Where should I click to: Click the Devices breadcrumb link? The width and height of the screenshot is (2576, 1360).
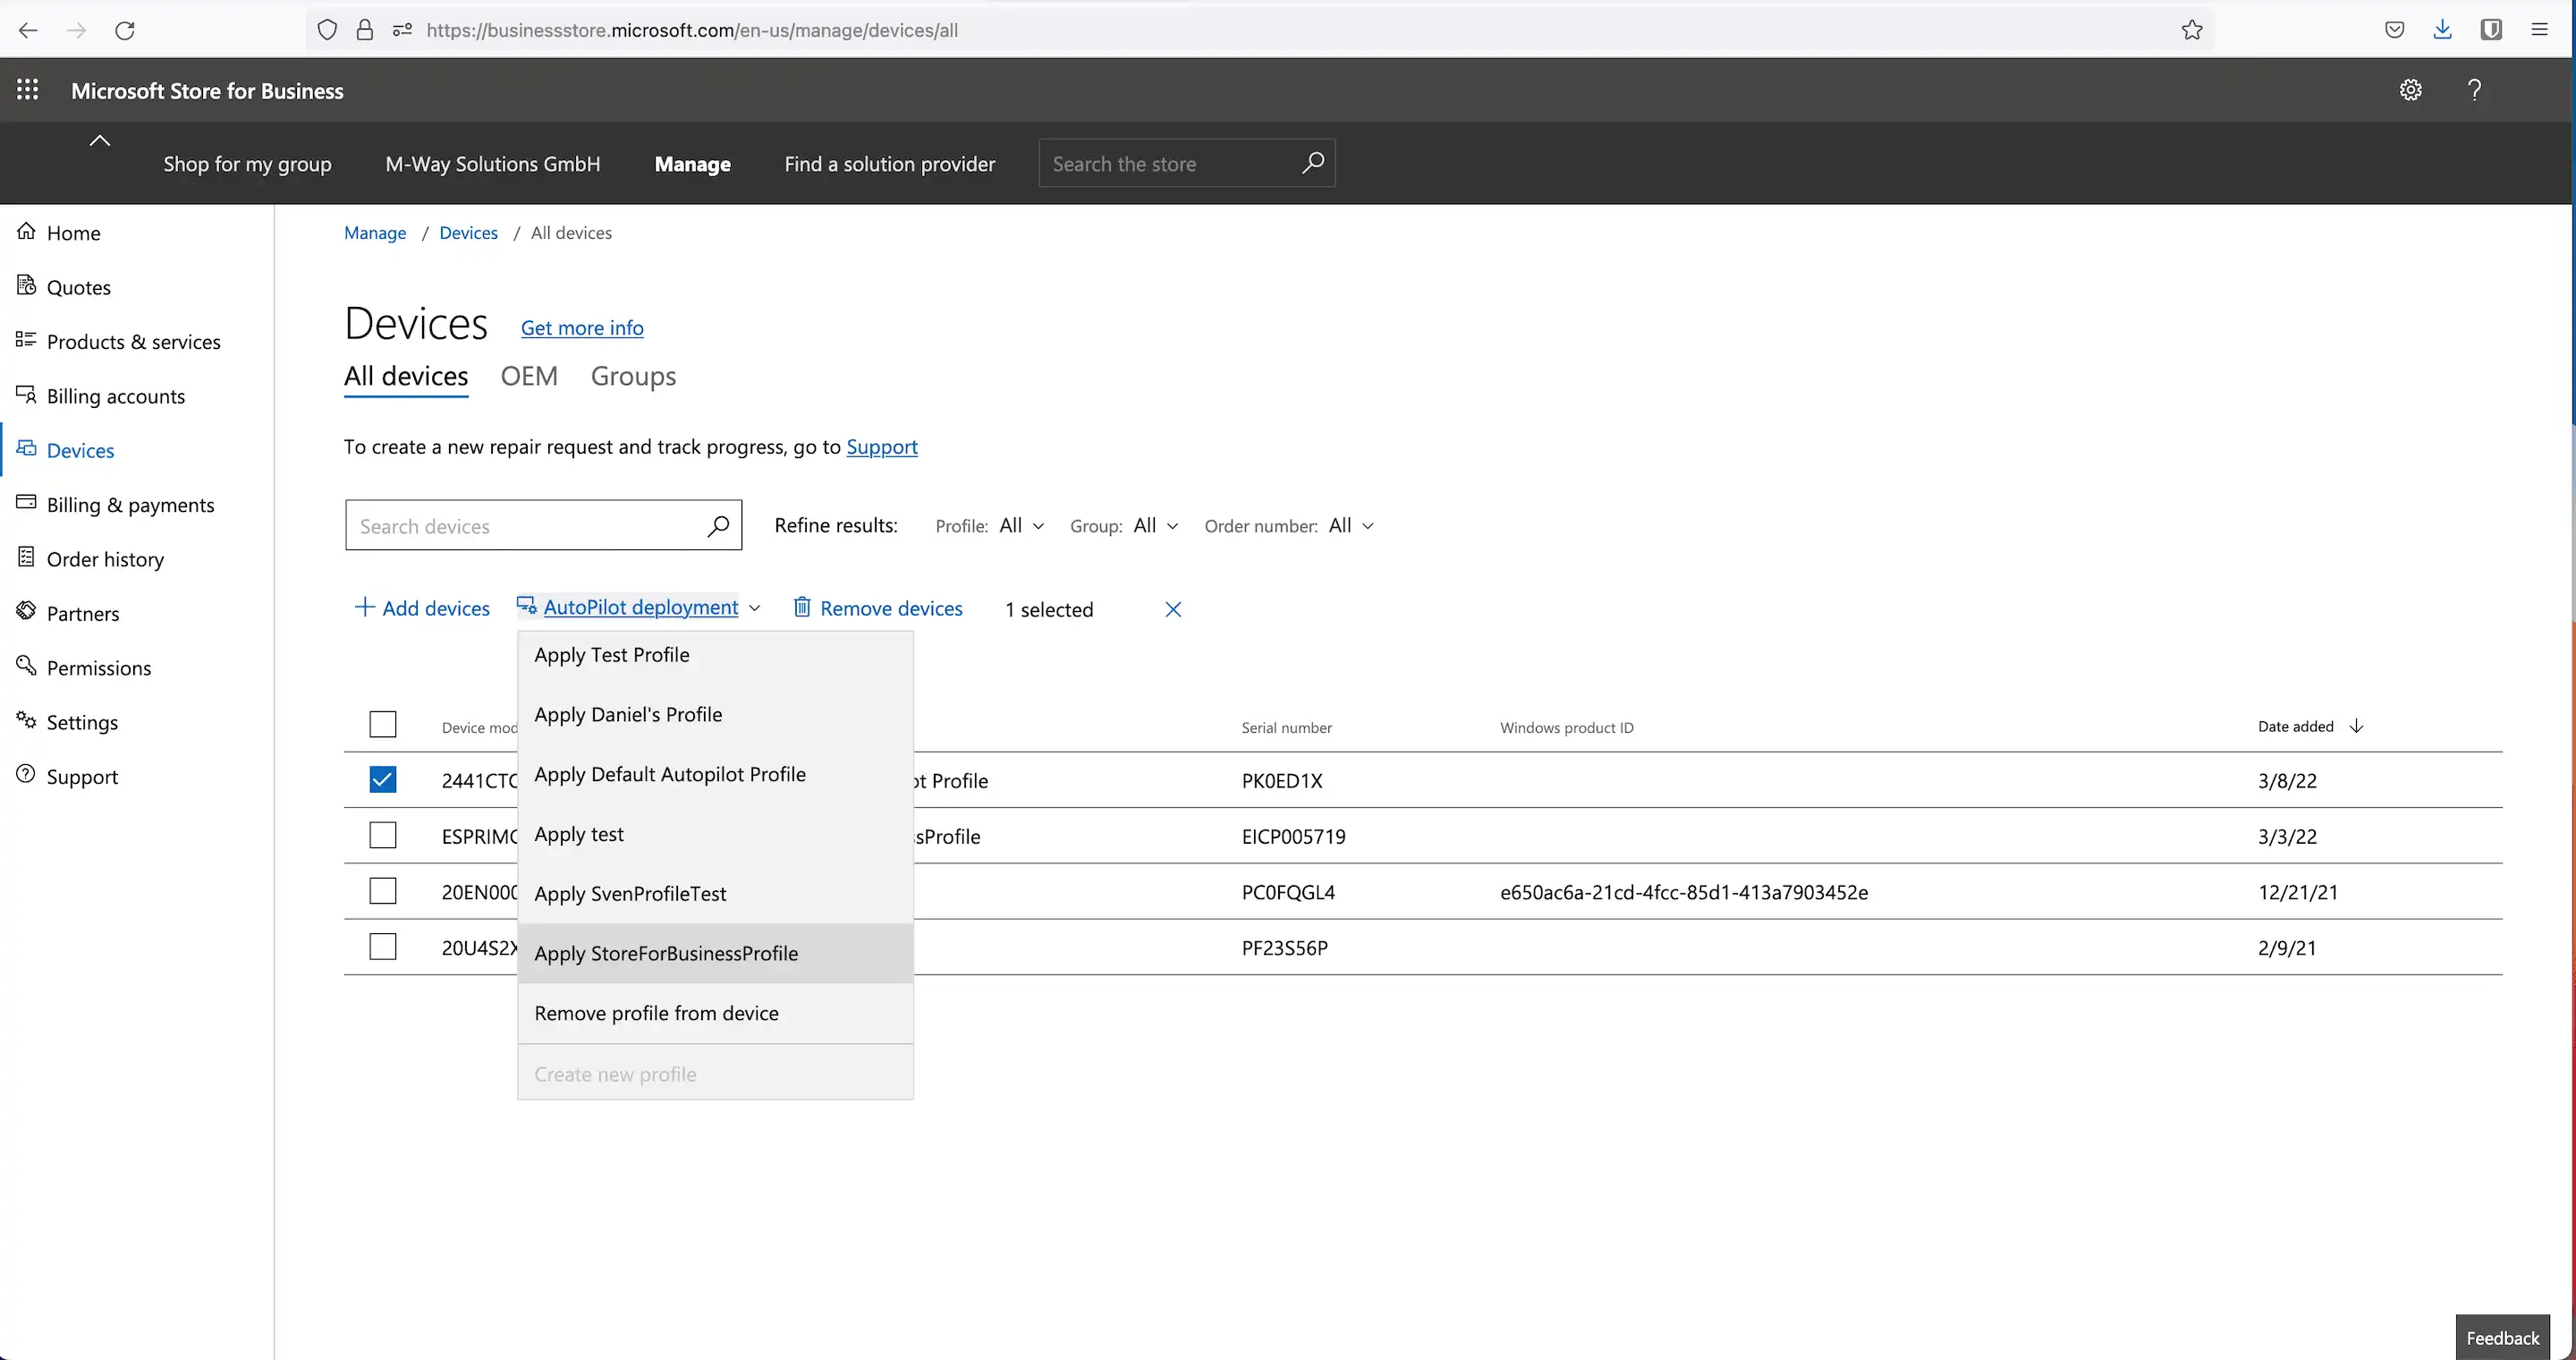point(468,233)
